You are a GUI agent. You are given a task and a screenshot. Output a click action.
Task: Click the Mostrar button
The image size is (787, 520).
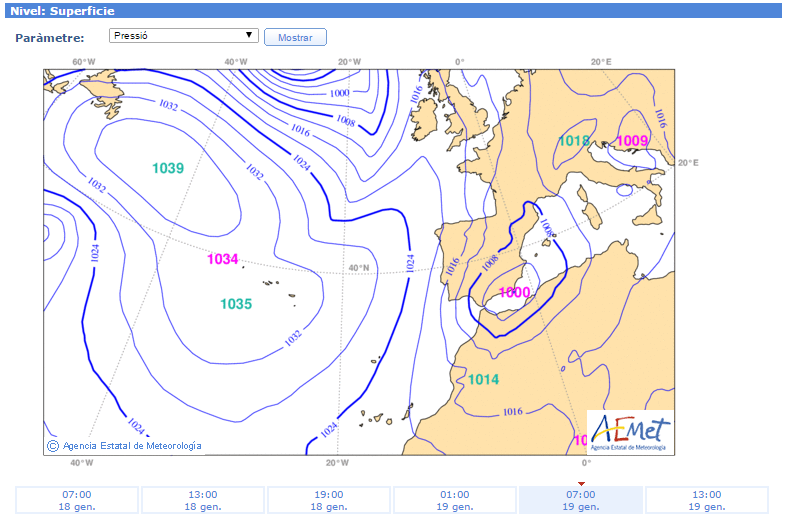tap(295, 37)
